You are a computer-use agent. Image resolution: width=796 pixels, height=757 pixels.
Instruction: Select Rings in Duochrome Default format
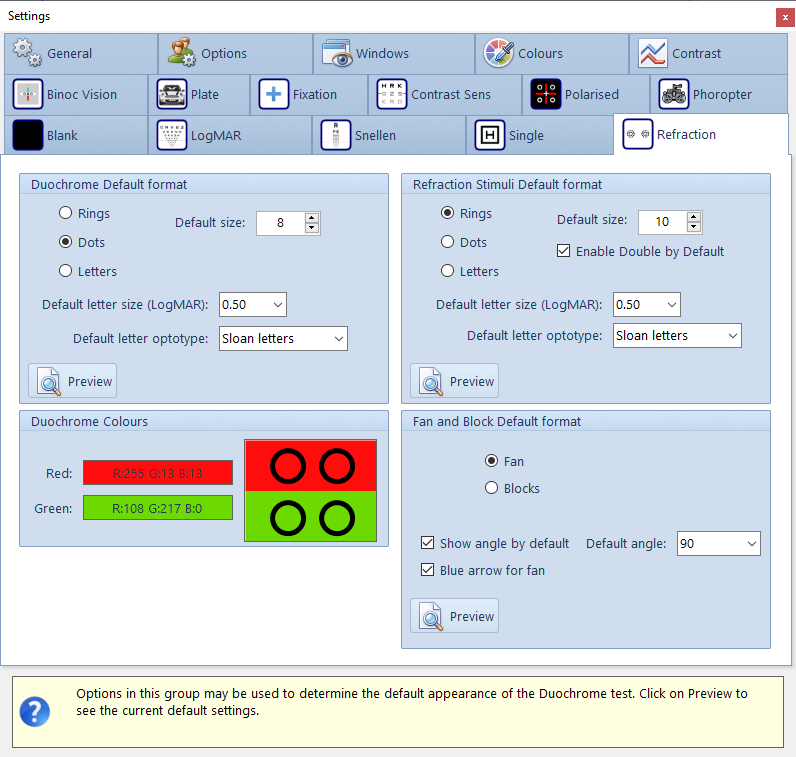66,213
